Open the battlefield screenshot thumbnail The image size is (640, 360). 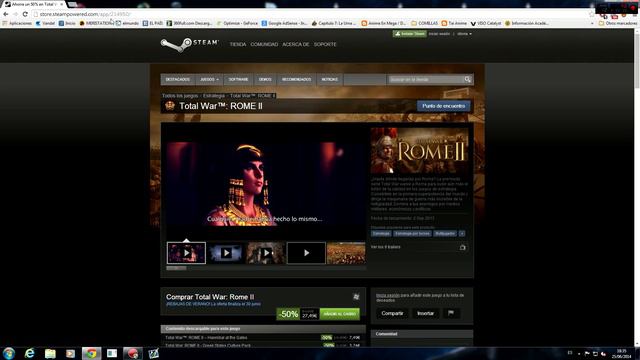[346, 253]
